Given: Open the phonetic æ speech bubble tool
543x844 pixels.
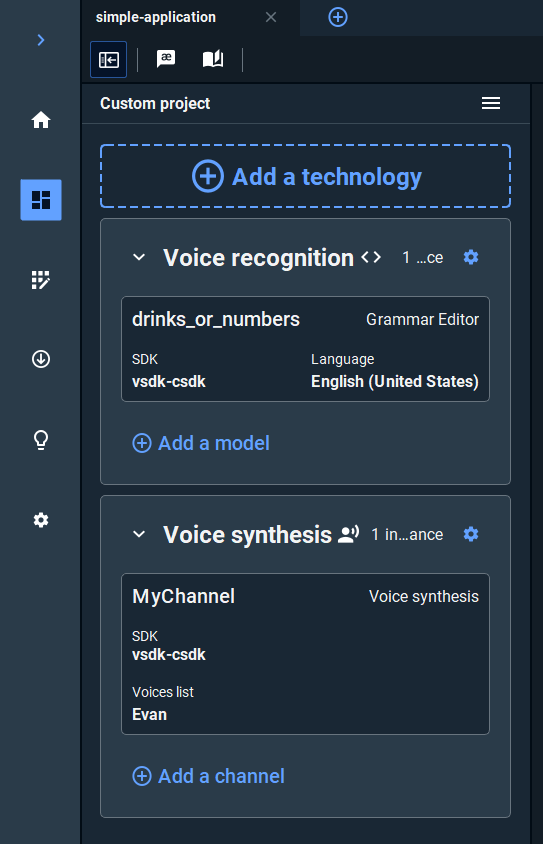Looking at the screenshot, I should 166,59.
